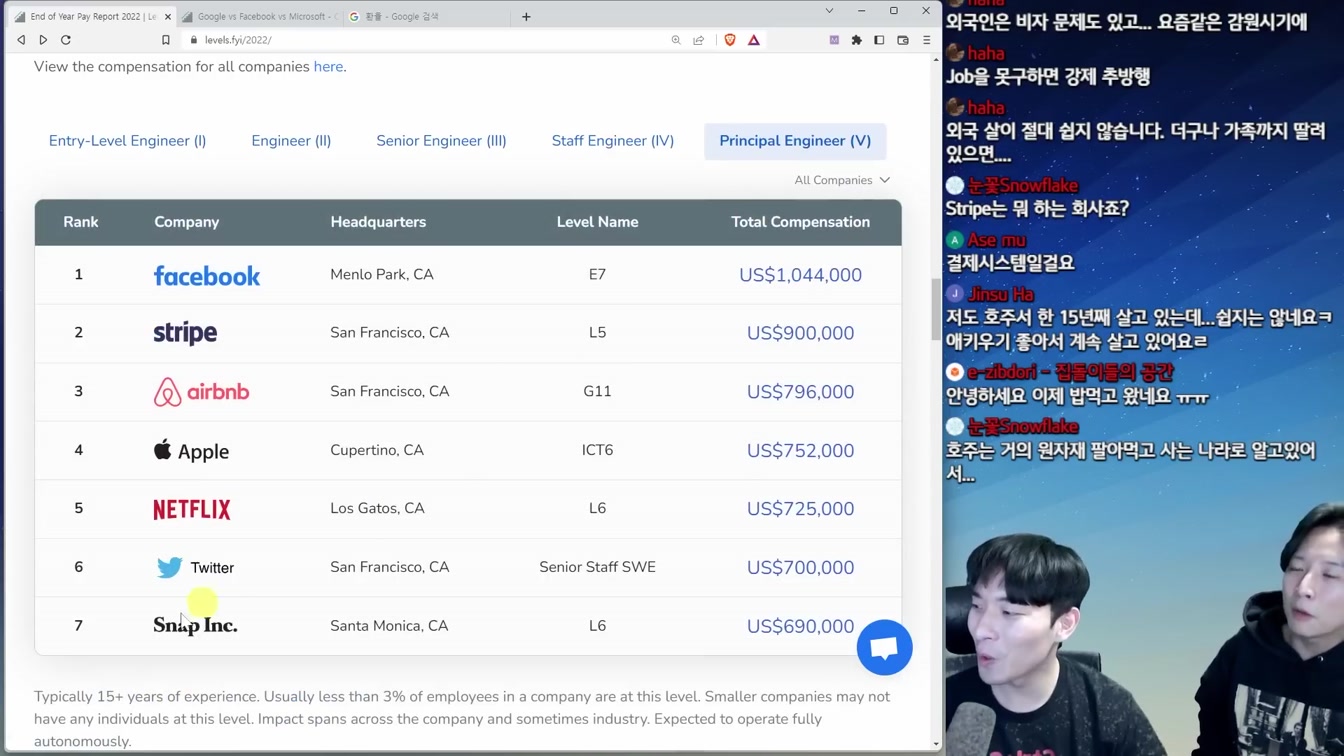1344x756 pixels.
Task: Open Brave Shields lion icon
Action: tap(730, 40)
